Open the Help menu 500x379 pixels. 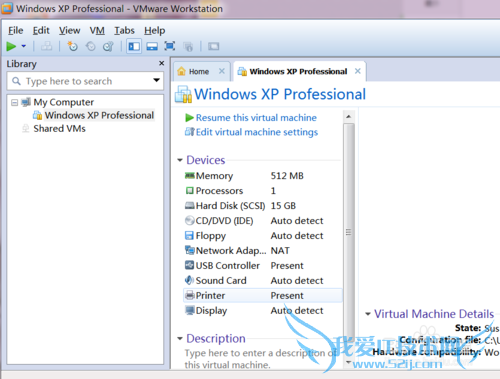point(154,30)
